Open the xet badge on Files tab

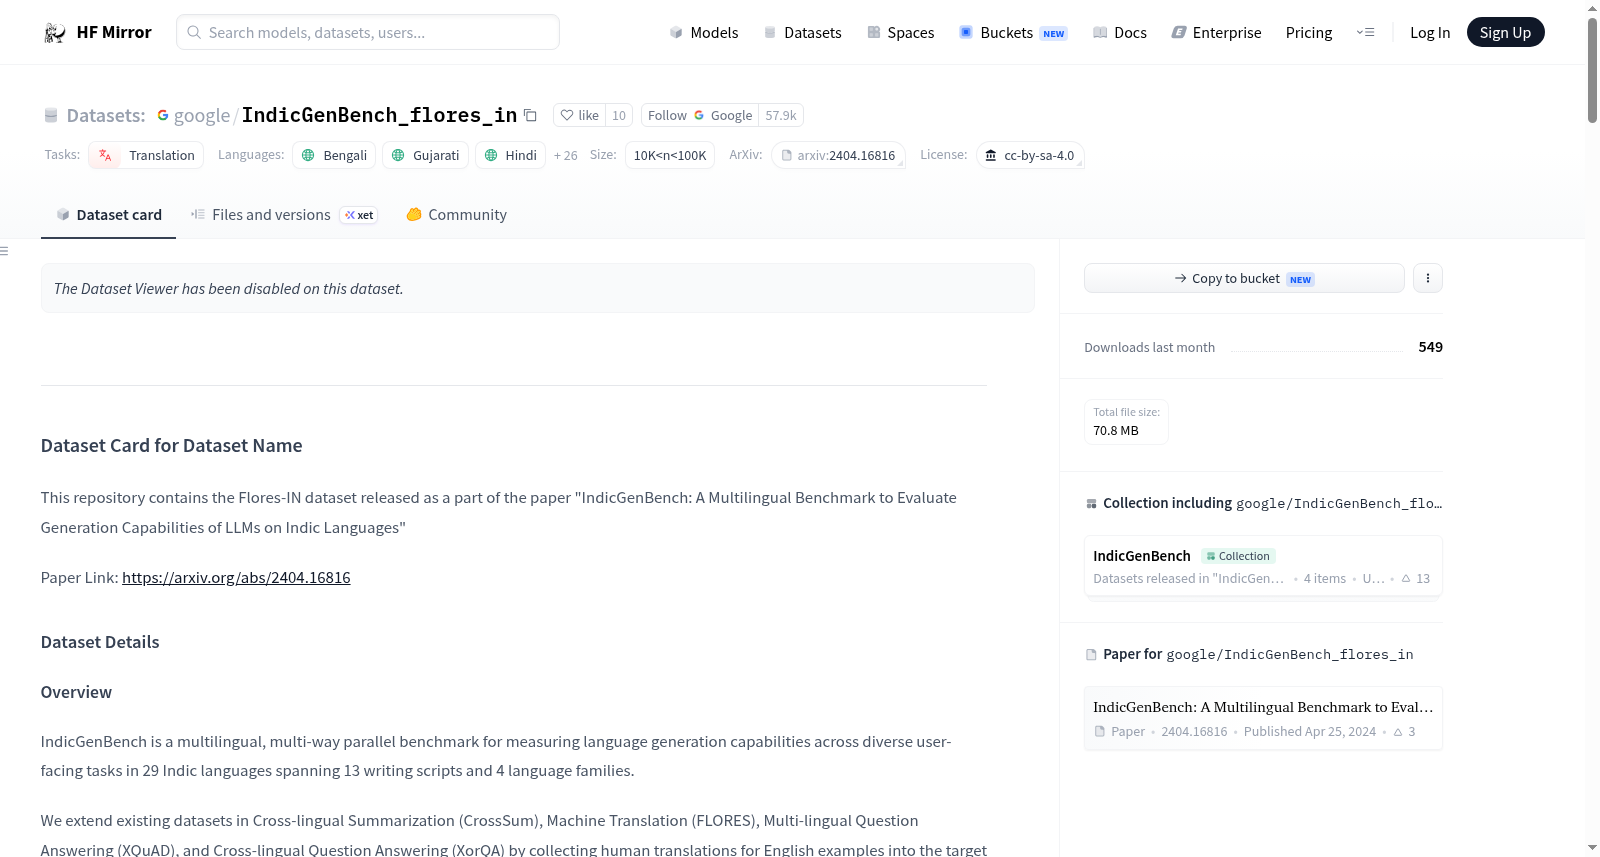point(359,215)
